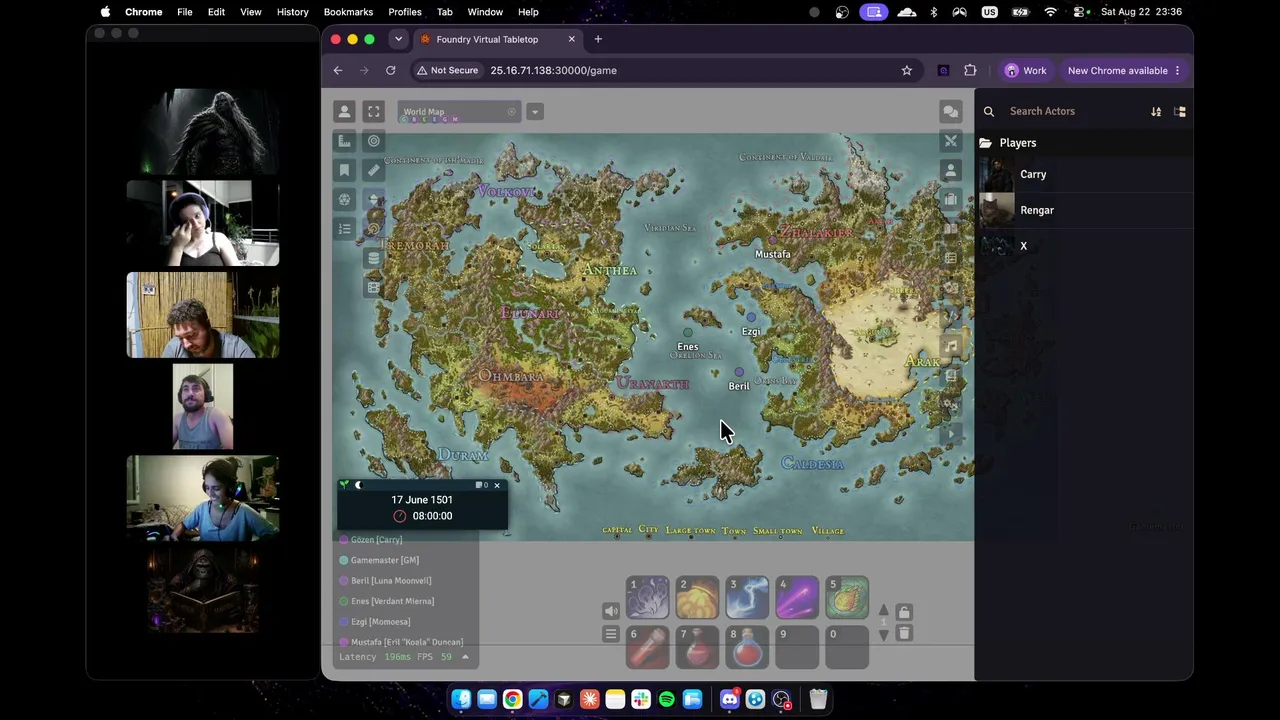Sort actors alphabetically
Screen dimensions: 1280x720
(1156, 112)
